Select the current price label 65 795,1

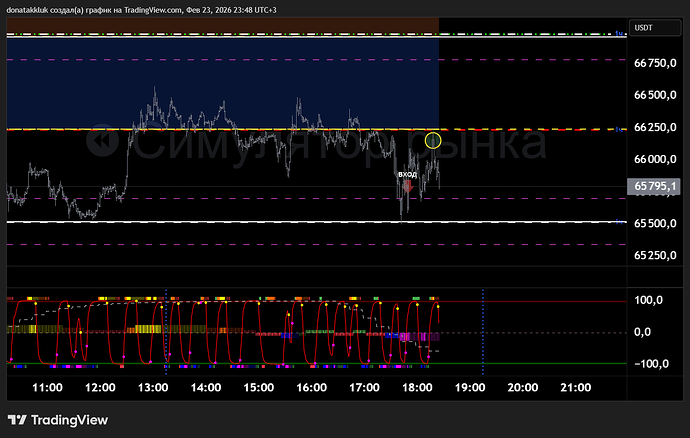click(x=654, y=186)
